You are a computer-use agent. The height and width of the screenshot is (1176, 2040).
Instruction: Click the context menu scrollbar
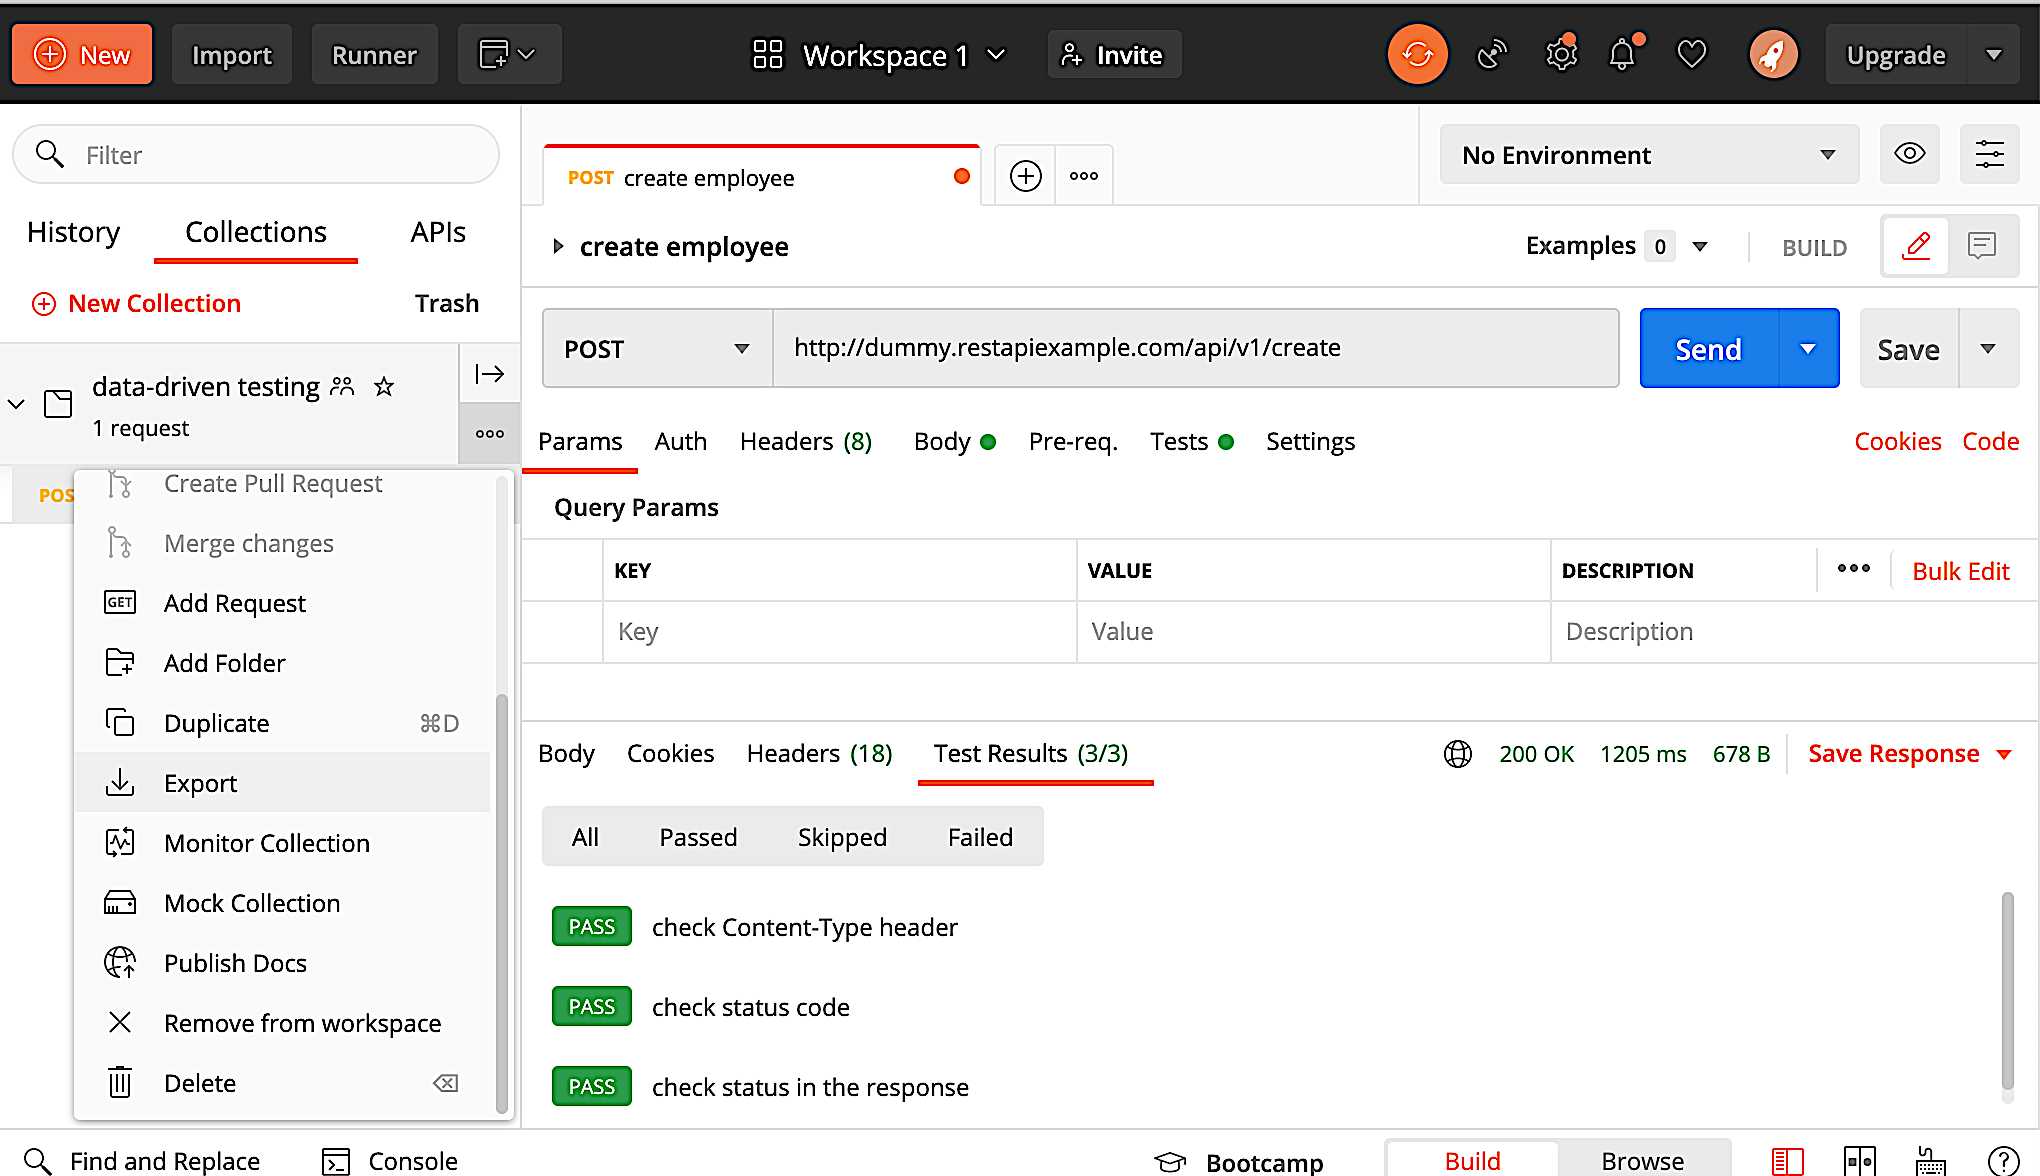(x=502, y=904)
